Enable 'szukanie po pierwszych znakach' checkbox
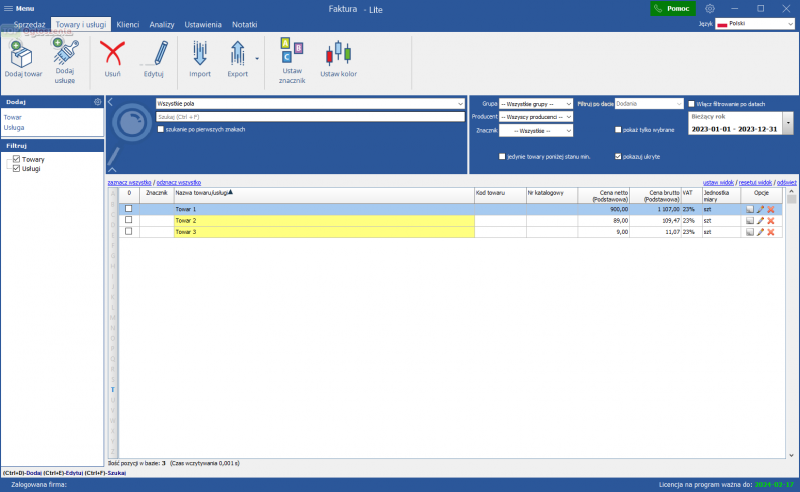Screen dimensions: 800x492 [161, 130]
